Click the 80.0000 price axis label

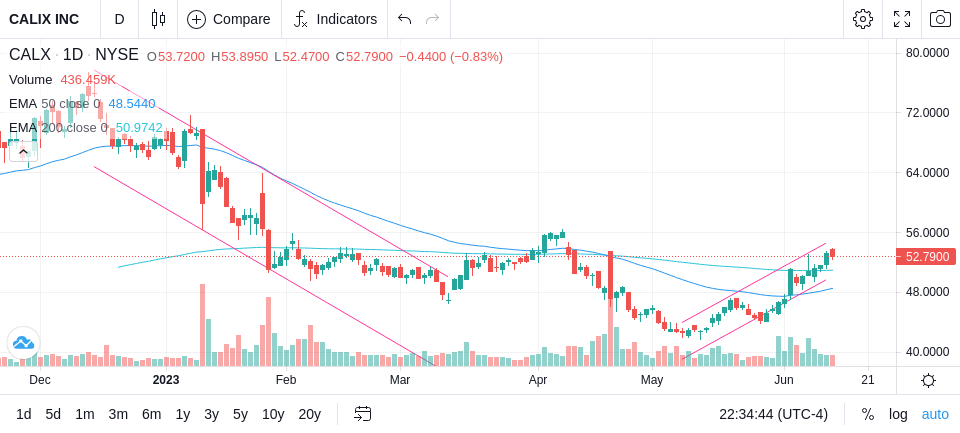click(928, 53)
